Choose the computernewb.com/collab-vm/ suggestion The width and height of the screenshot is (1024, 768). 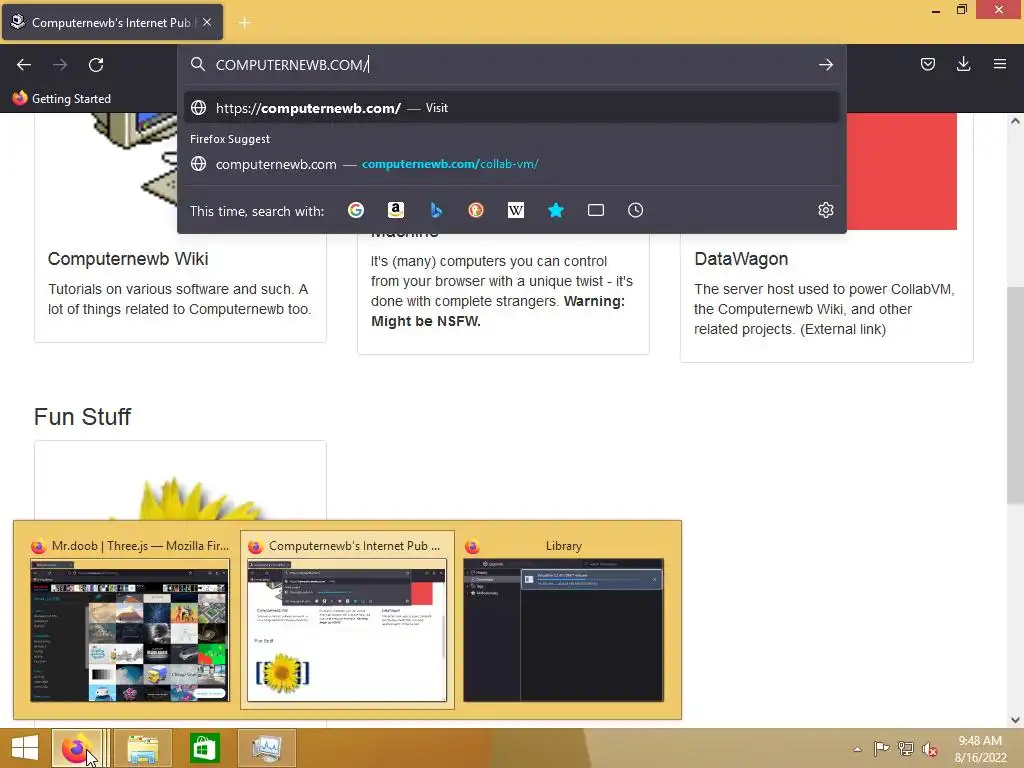pos(511,164)
